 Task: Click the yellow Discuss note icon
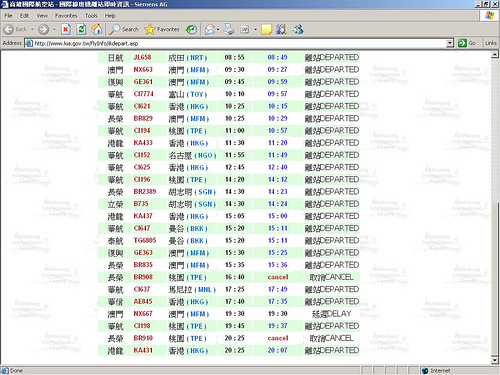coord(266,30)
